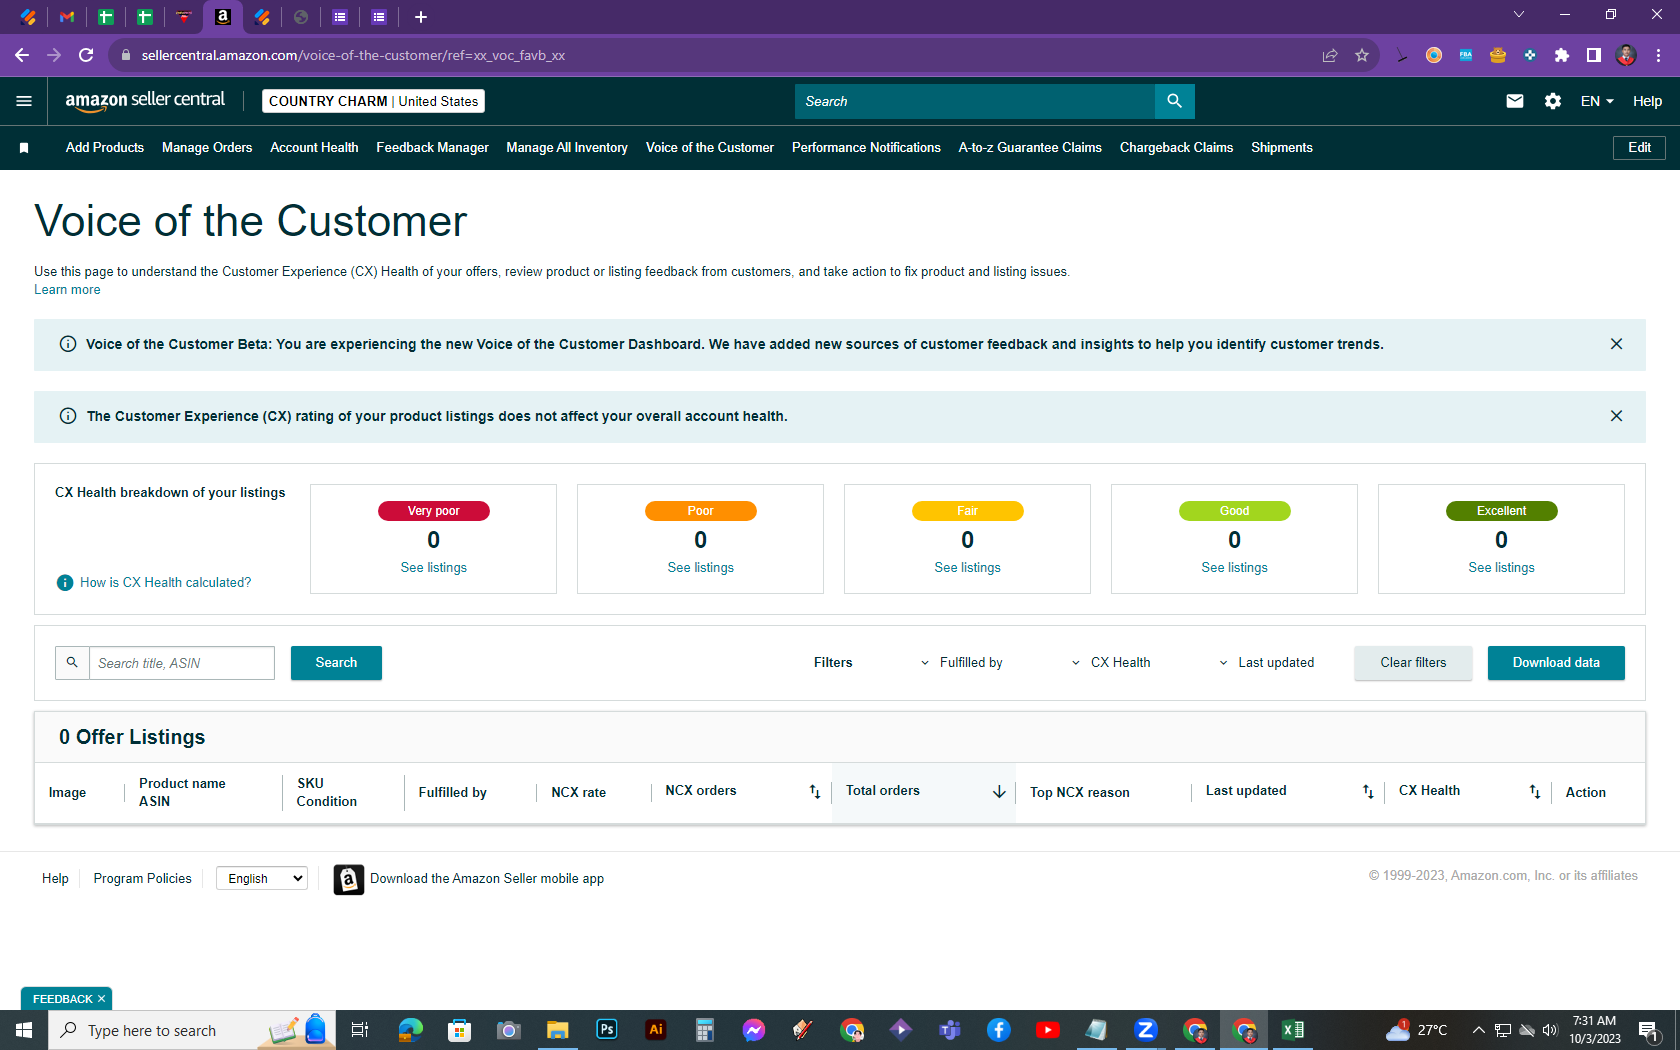The width and height of the screenshot is (1680, 1050).
Task: Go back with browser back arrow
Action: [x=22, y=55]
